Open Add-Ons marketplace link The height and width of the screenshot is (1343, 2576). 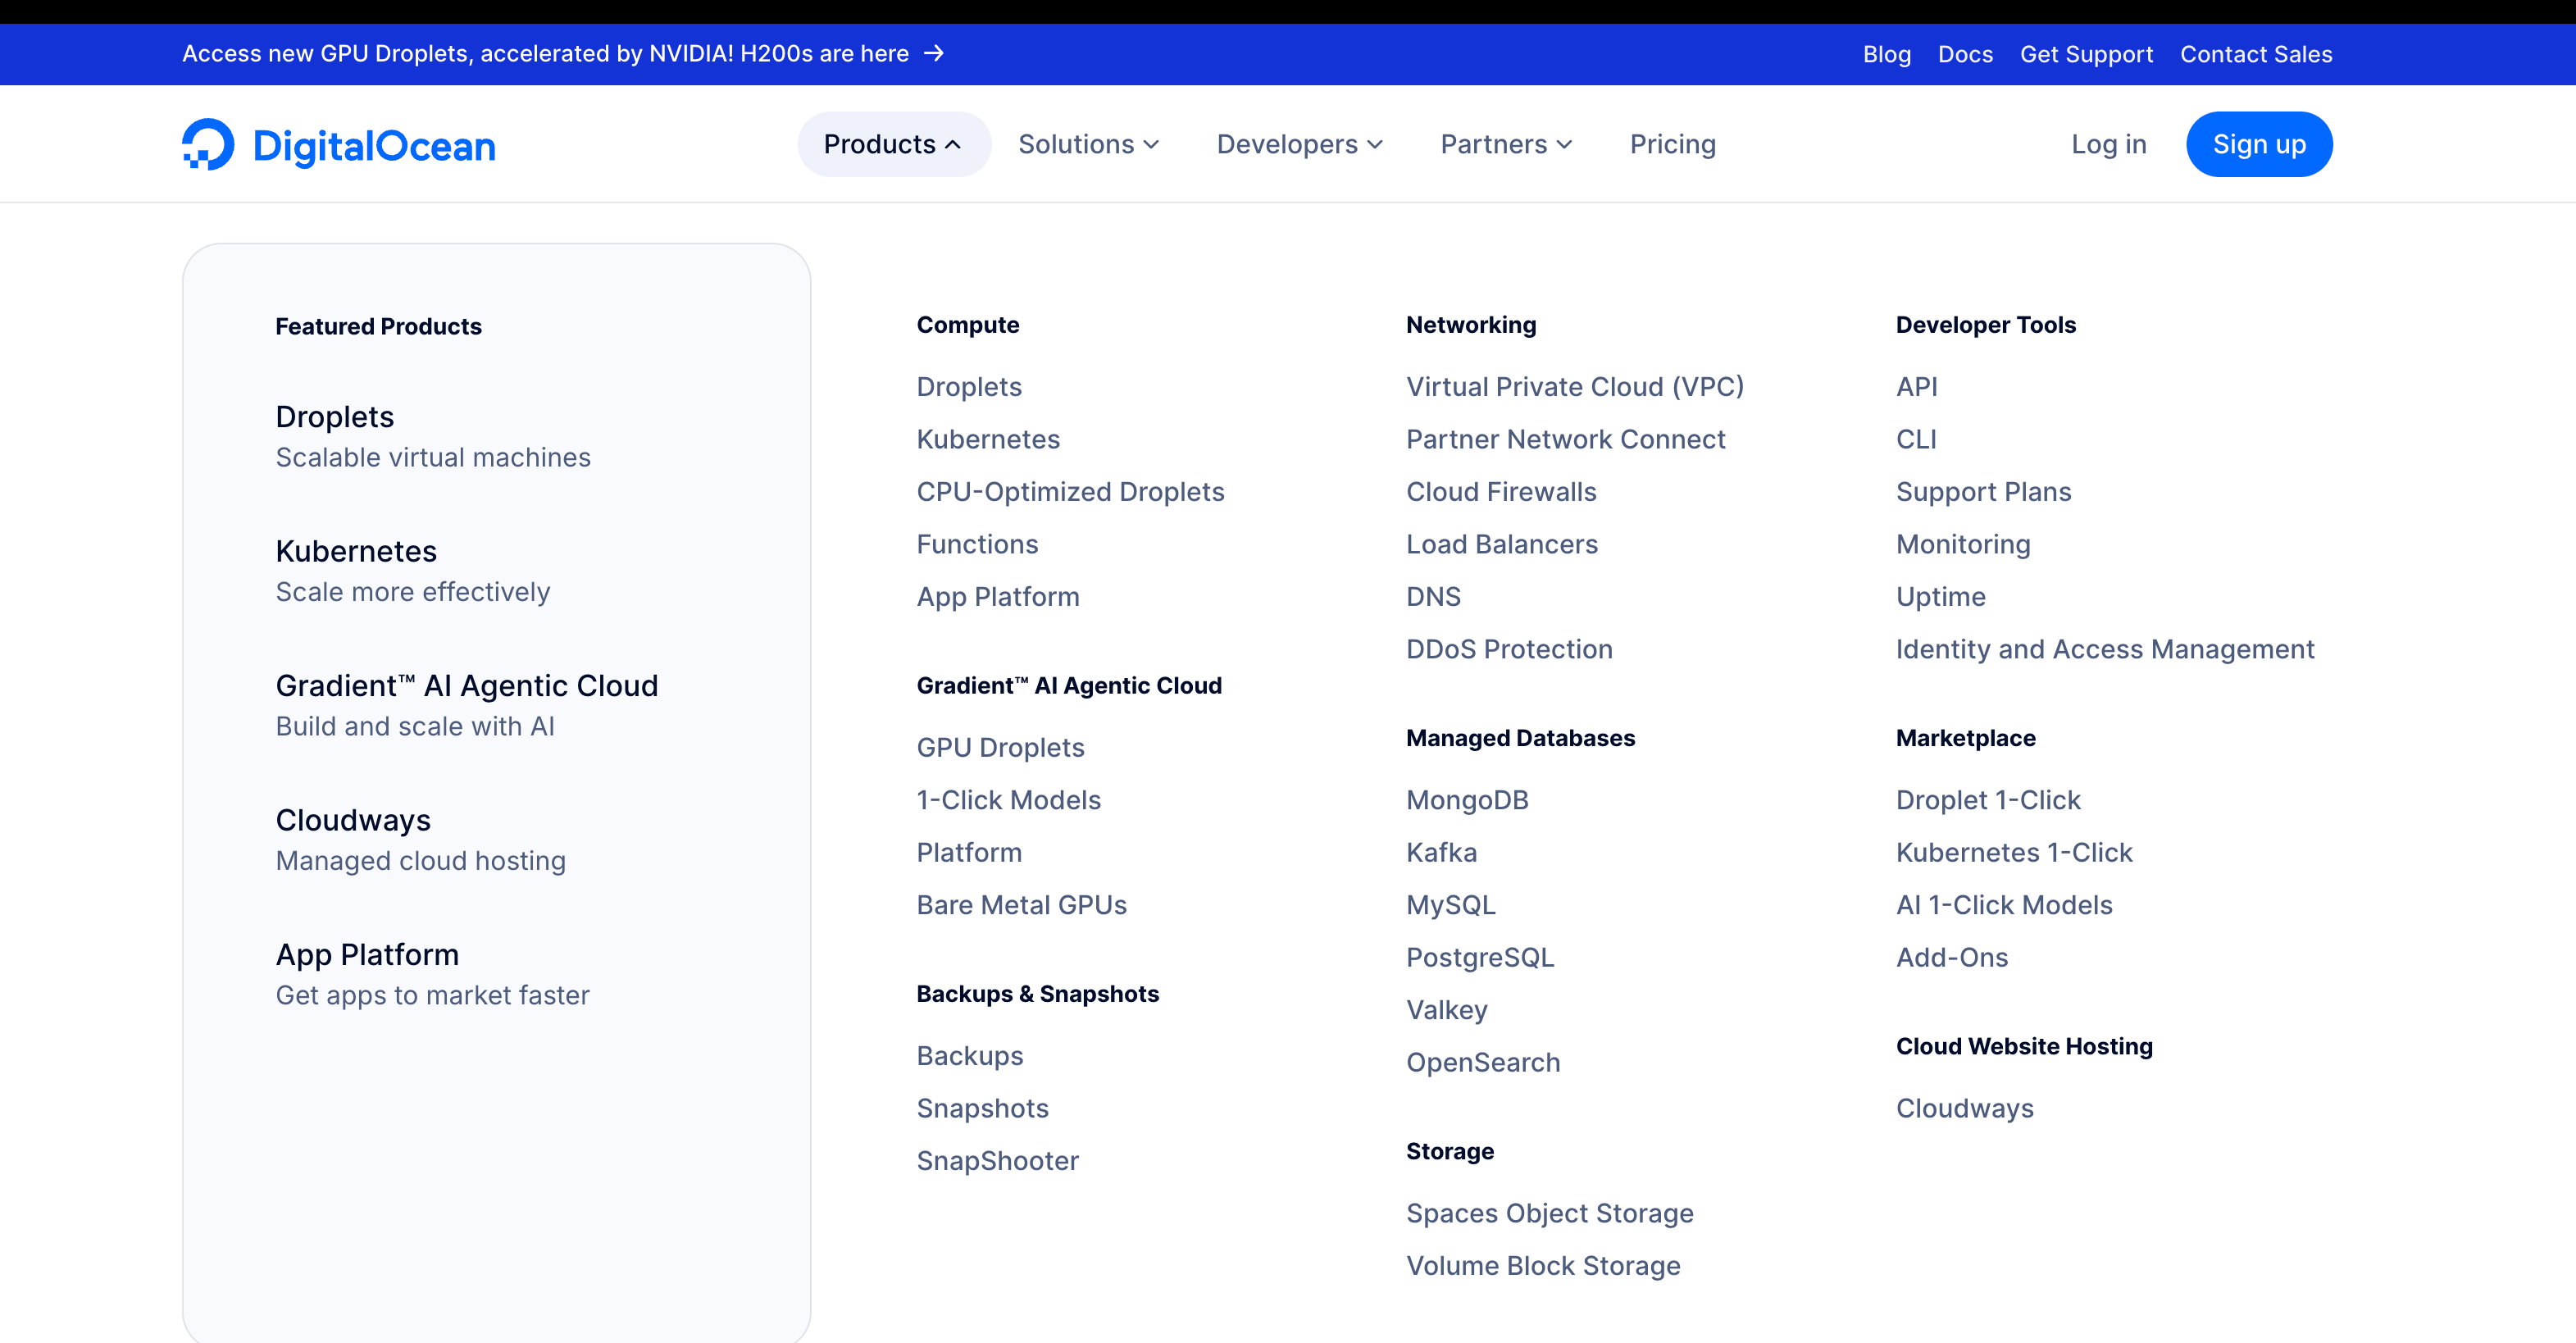point(1952,957)
